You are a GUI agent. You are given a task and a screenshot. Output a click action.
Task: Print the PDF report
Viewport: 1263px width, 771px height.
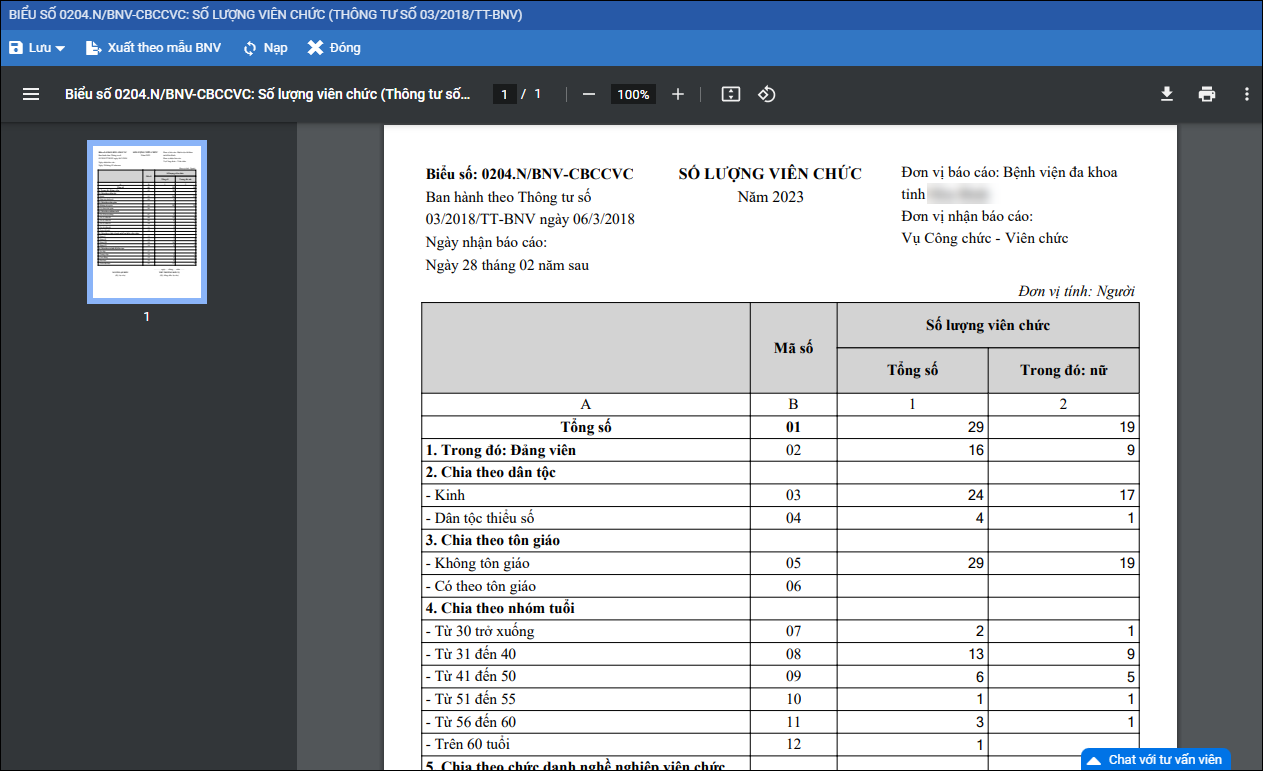pyautogui.click(x=1207, y=94)
